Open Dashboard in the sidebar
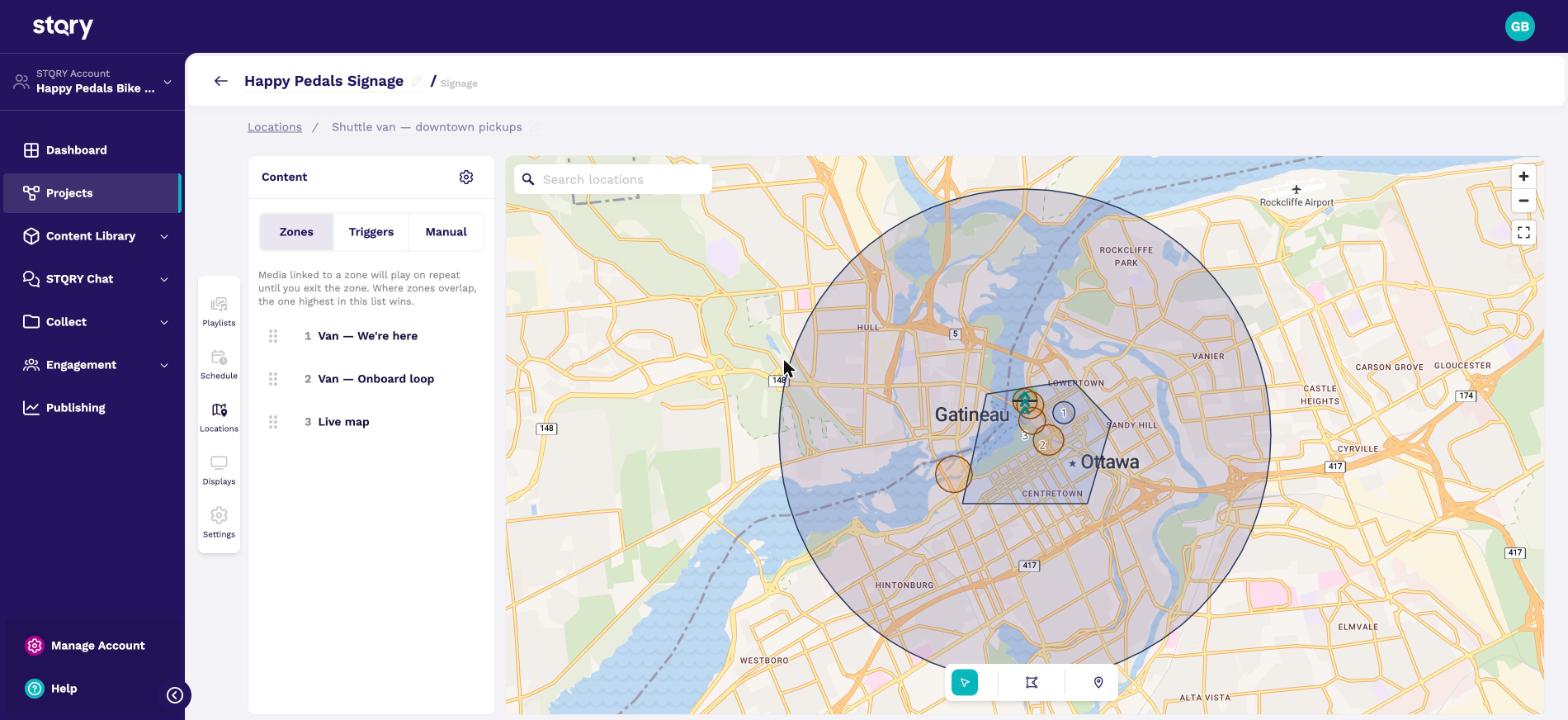Image resolution: width=1568 pixels, height=720 pixels. tap(92, 150)
